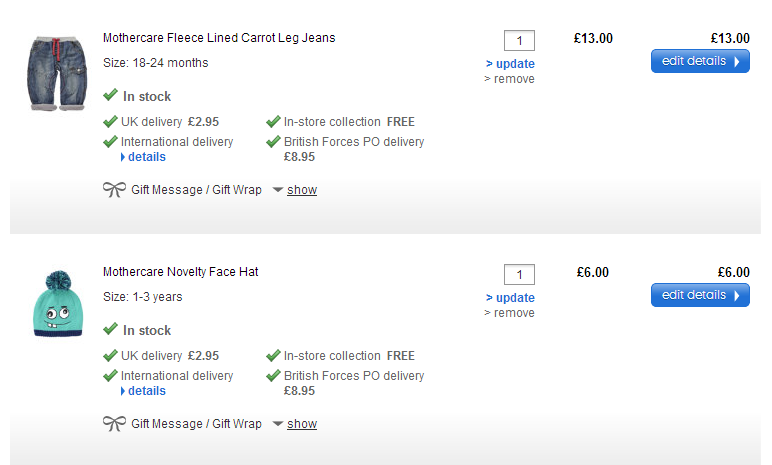Click the hat In-store collection checkmark icon
Viewport: 772px width, 465px height.
click(x=273, y=356)
